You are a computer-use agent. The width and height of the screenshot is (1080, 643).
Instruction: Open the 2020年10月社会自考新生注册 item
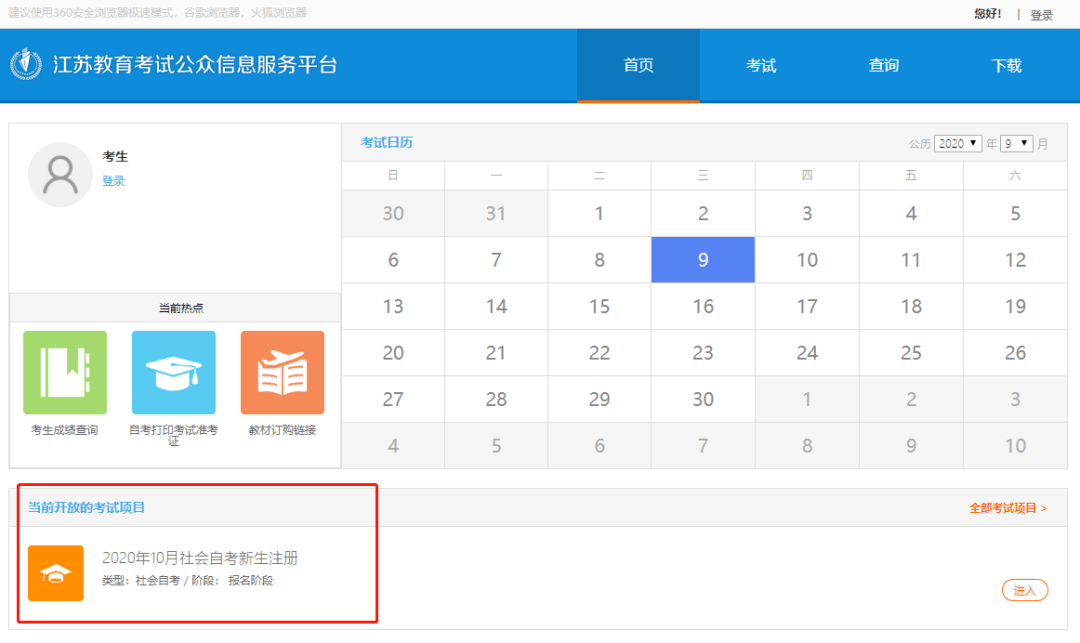pyautogui.click(x=200, y=558)
